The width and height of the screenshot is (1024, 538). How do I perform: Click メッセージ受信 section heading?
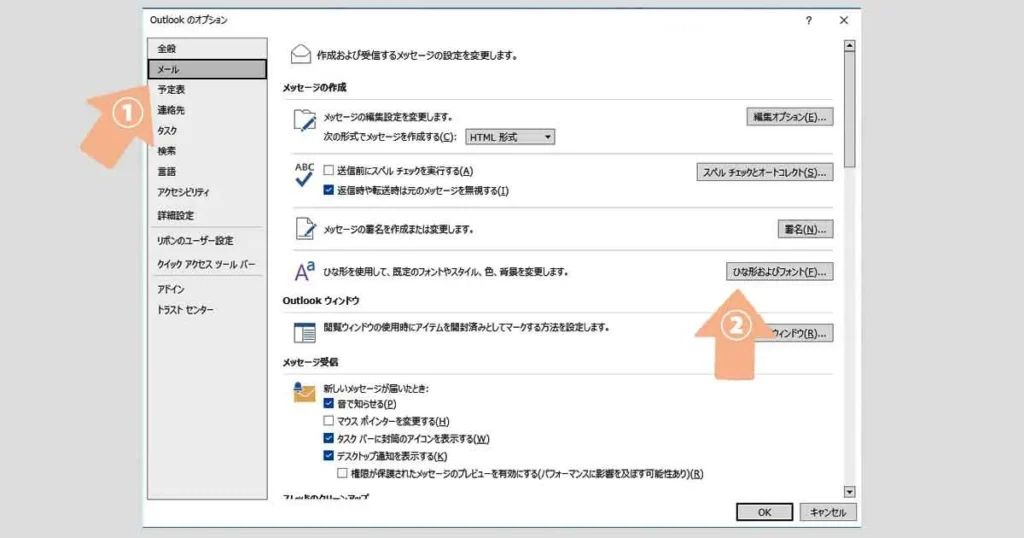coord(310,362)
